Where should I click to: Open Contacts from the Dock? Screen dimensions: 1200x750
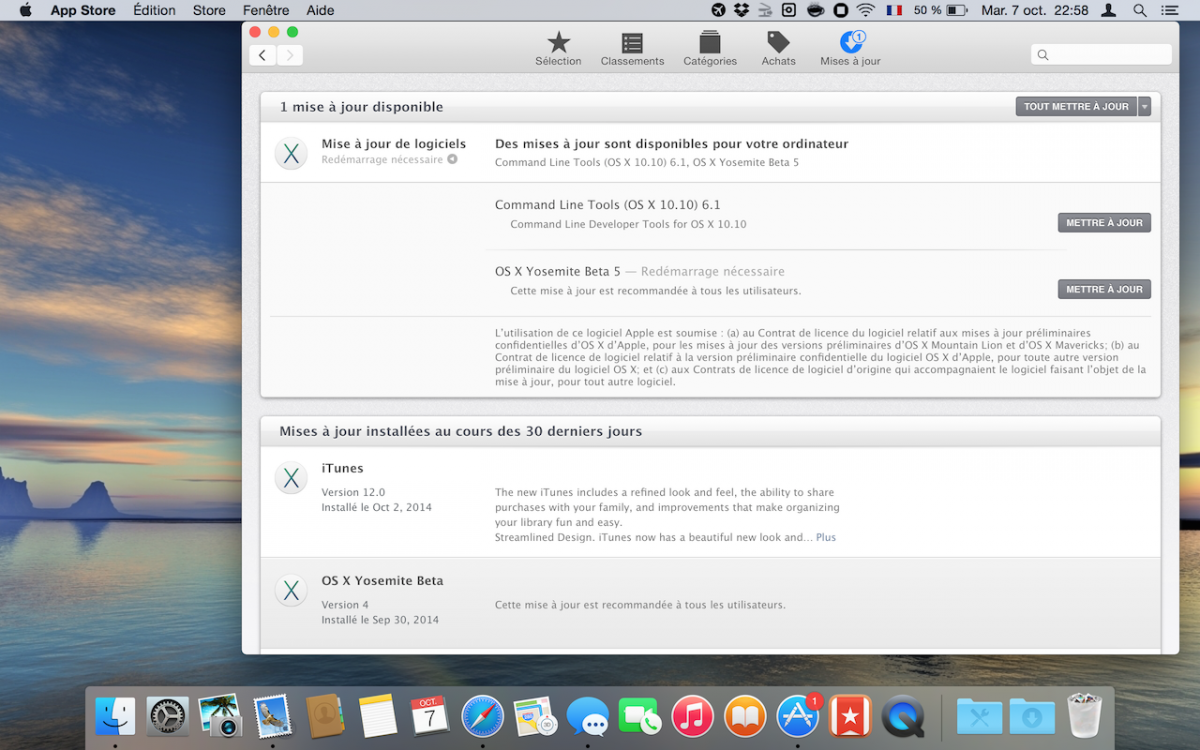325,716
